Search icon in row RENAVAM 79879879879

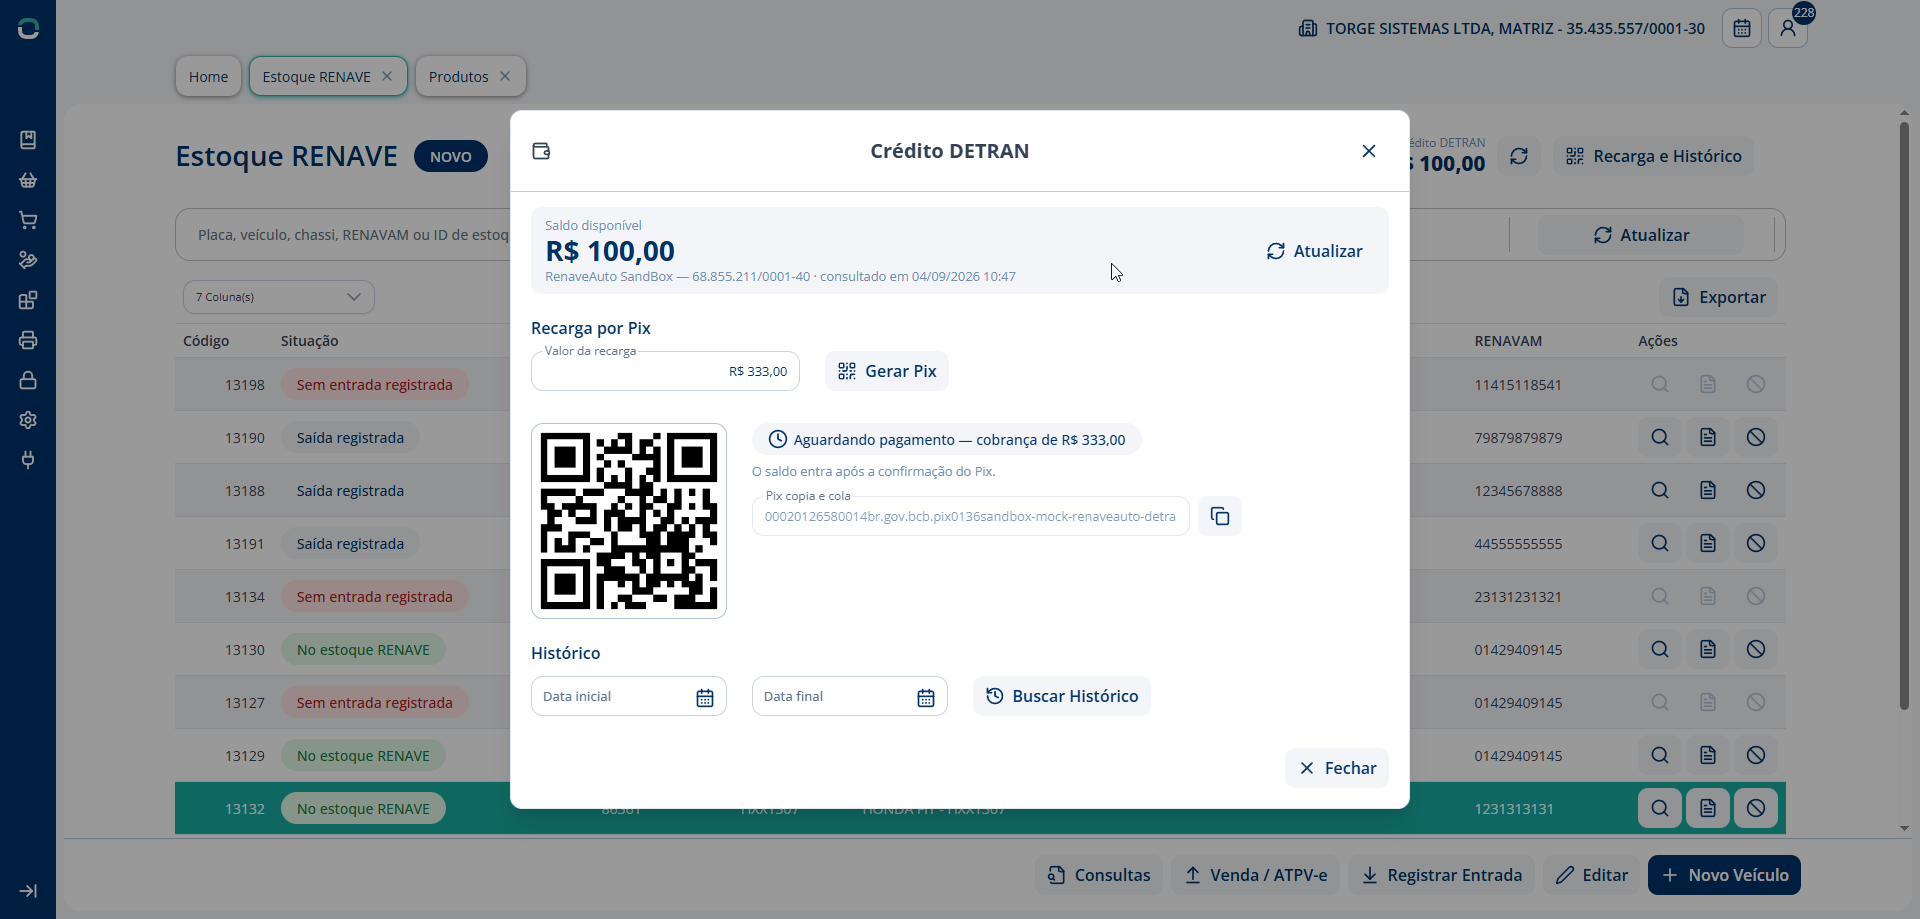(1660, 437)
